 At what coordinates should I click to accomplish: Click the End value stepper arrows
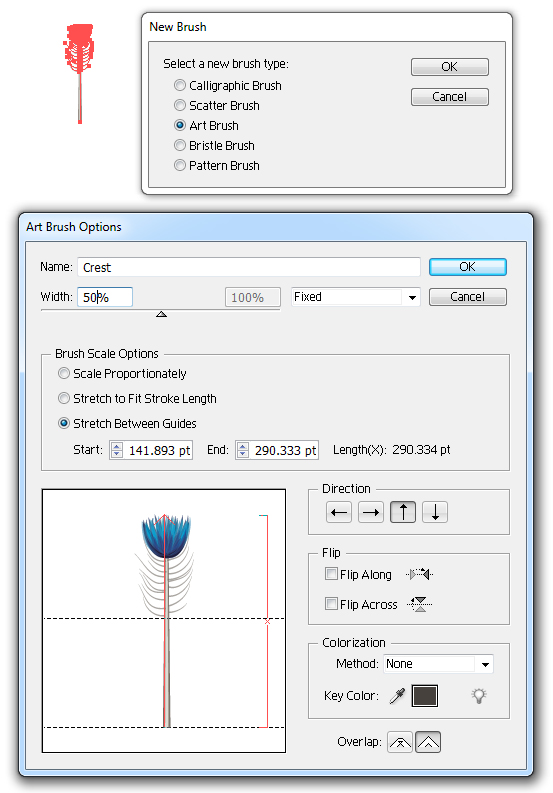coord(243,450)
